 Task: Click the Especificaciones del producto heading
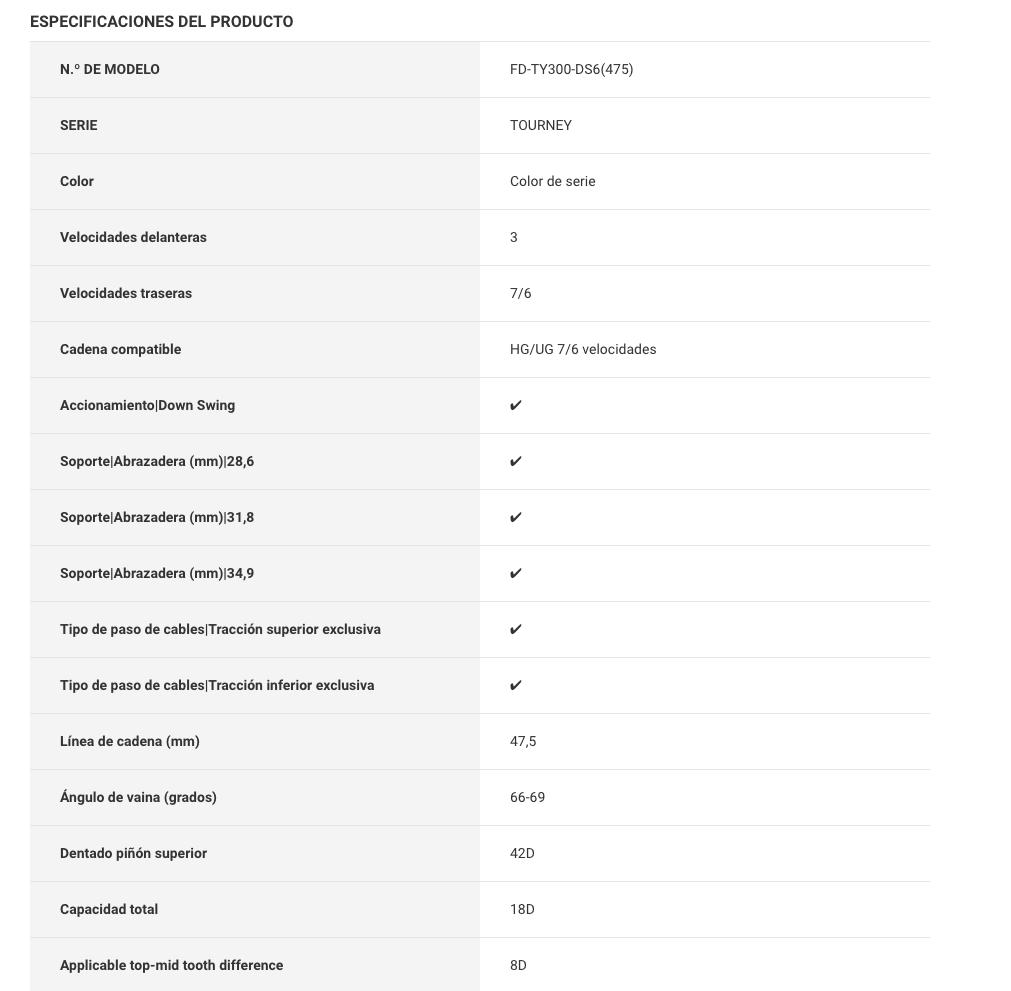click(x=162, y=21)
